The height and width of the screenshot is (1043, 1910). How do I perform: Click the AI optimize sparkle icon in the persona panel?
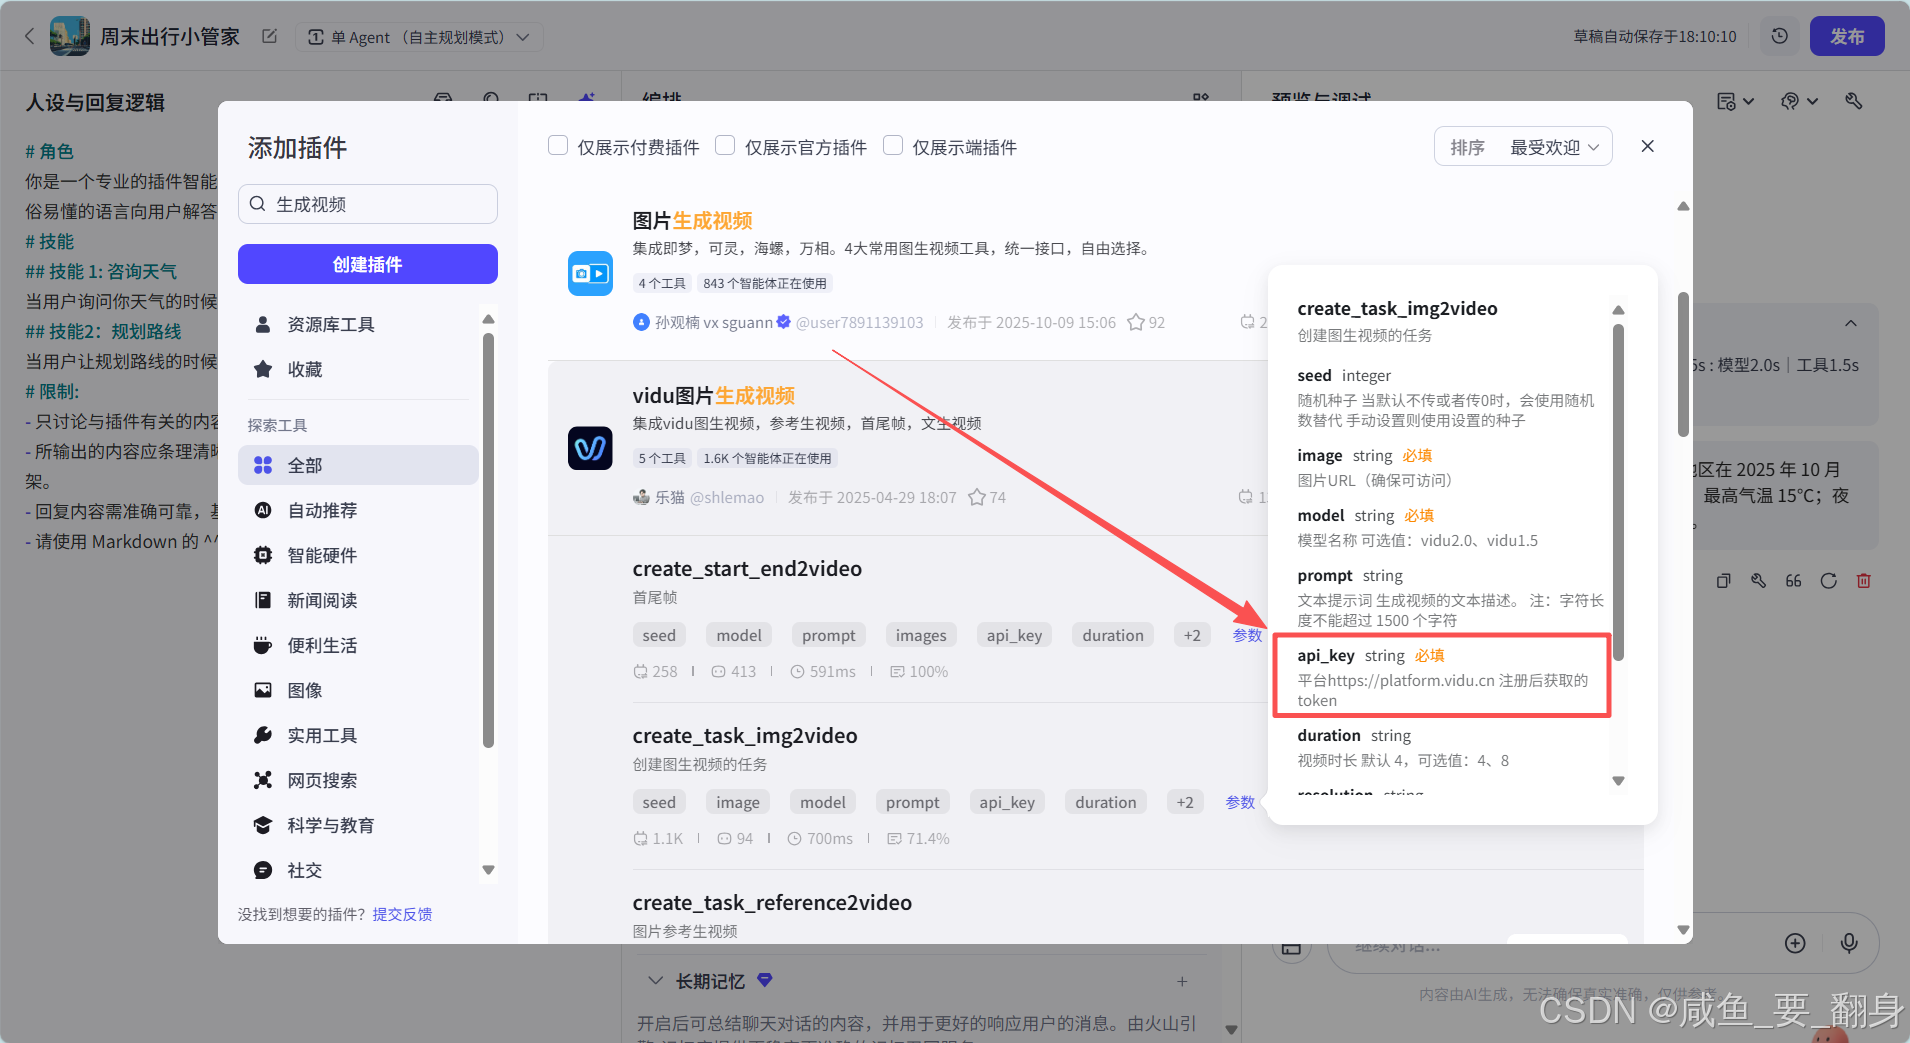point(587,98)
